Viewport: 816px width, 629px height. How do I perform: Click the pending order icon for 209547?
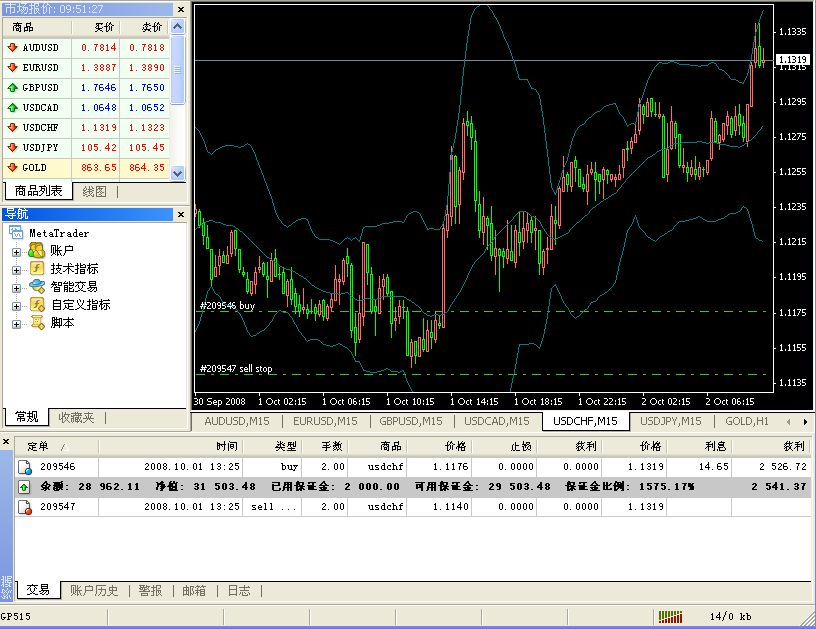point(25,507)
